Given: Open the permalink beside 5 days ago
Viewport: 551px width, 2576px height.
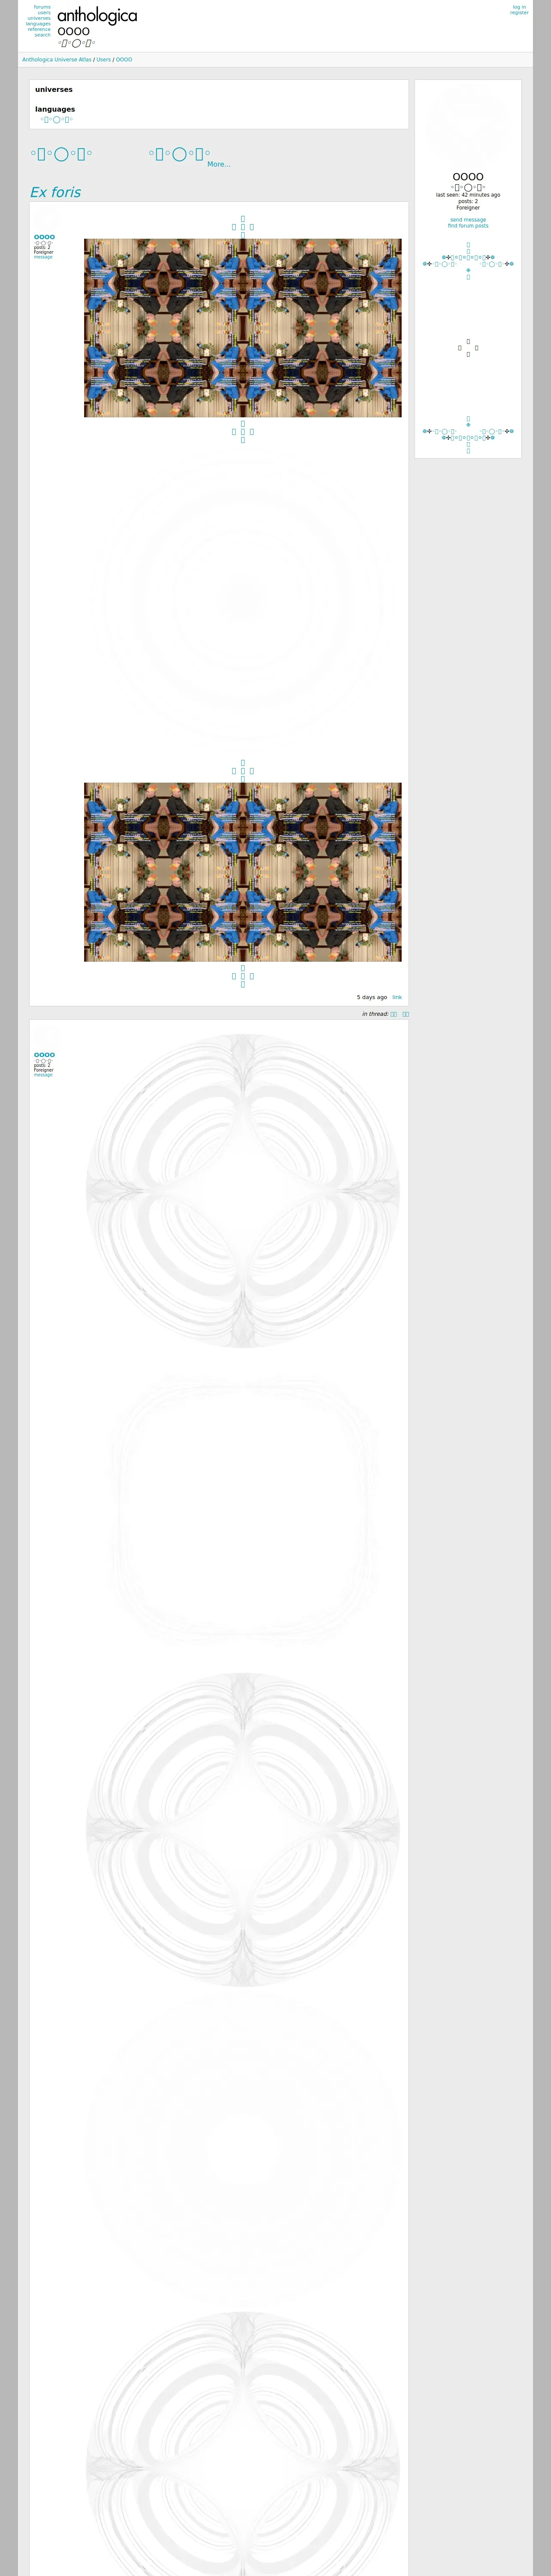Looking at the screenshot, I should tap(397, 997).
